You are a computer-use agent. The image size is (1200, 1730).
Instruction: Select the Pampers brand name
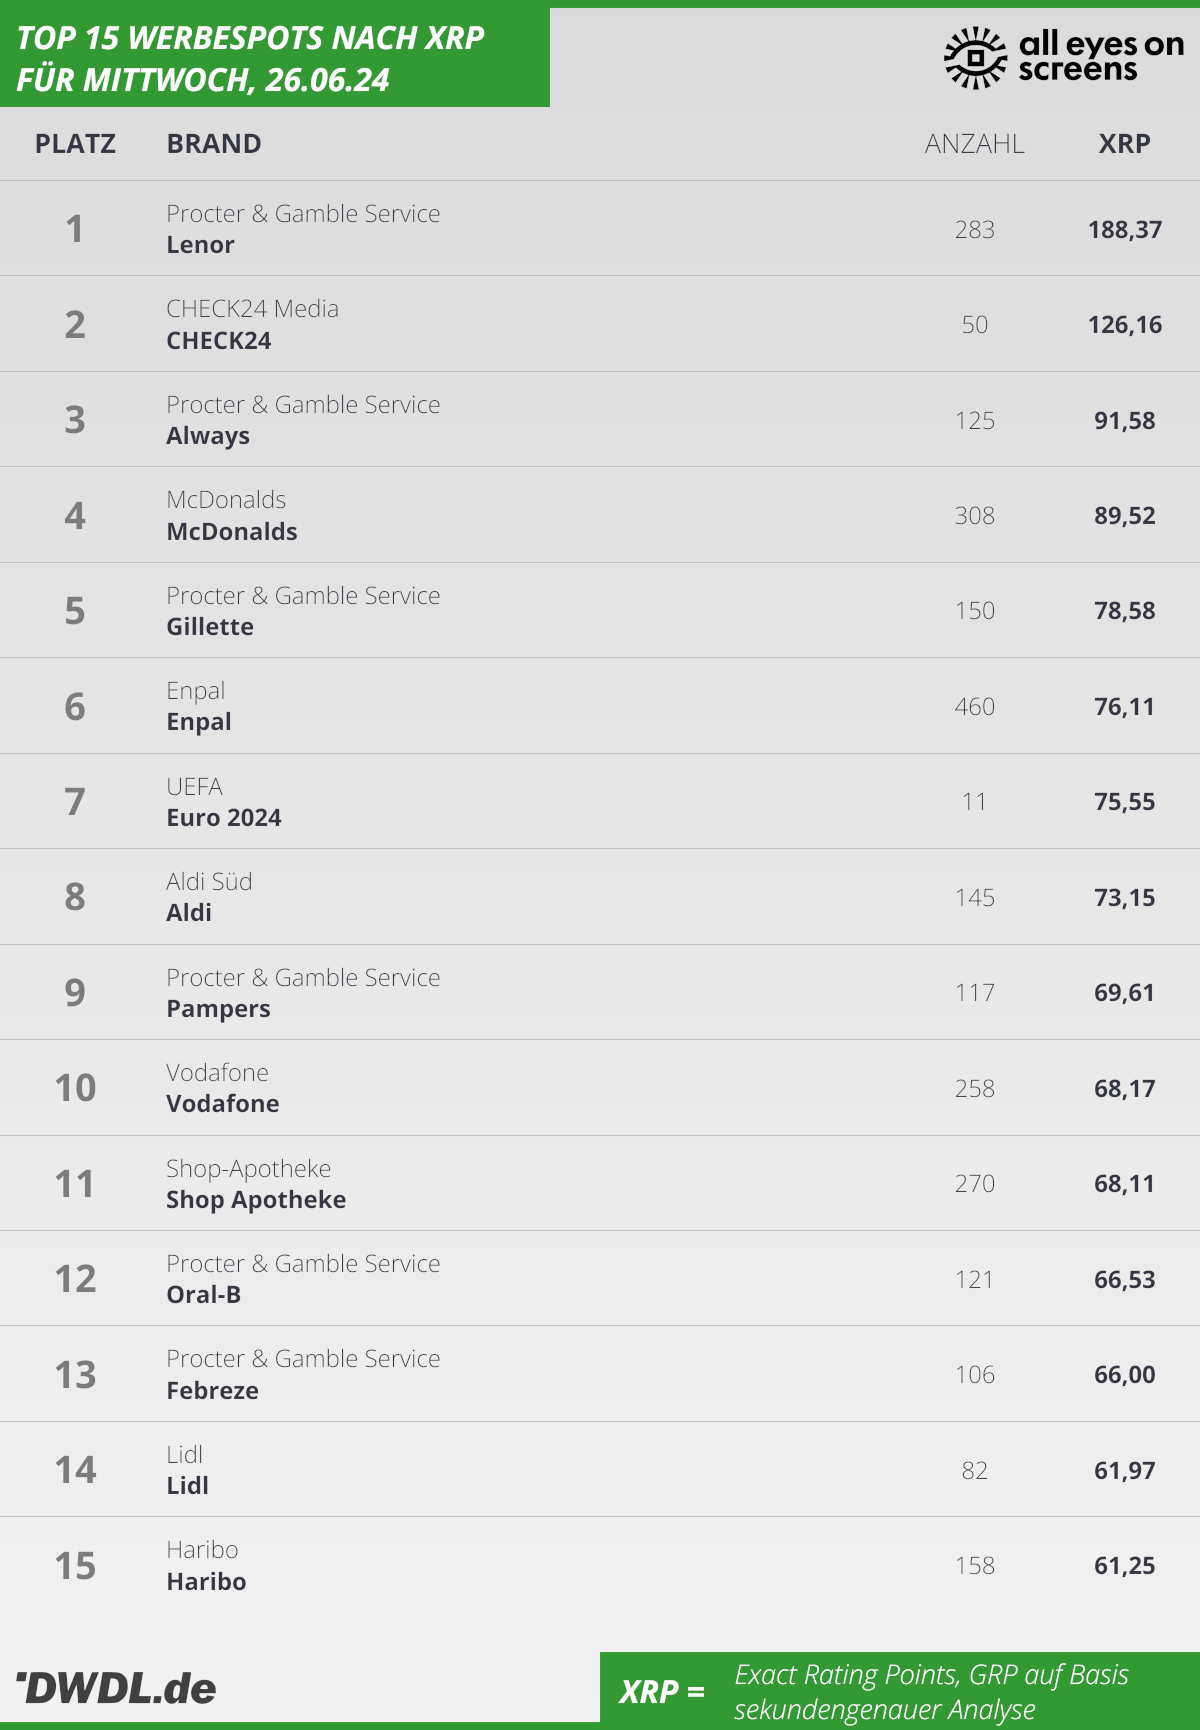(218, 1009)
